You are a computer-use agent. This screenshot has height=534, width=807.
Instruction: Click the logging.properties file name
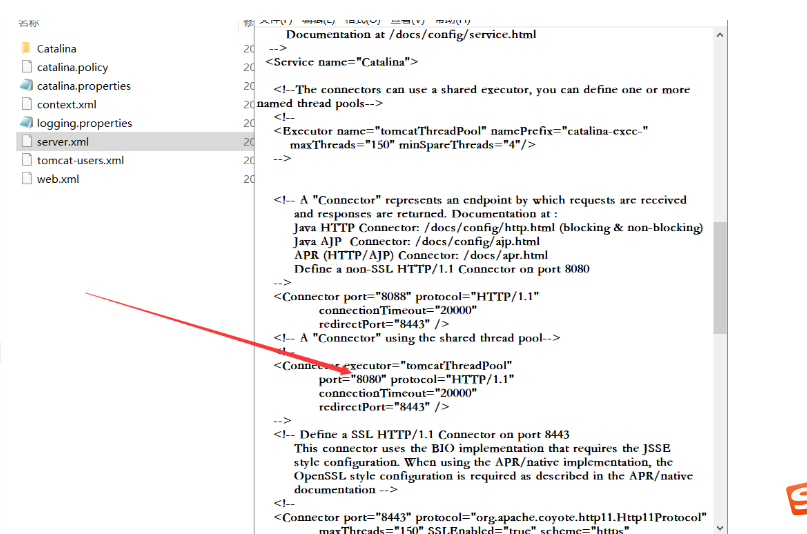pyautogui.click(x=84, y=123)
